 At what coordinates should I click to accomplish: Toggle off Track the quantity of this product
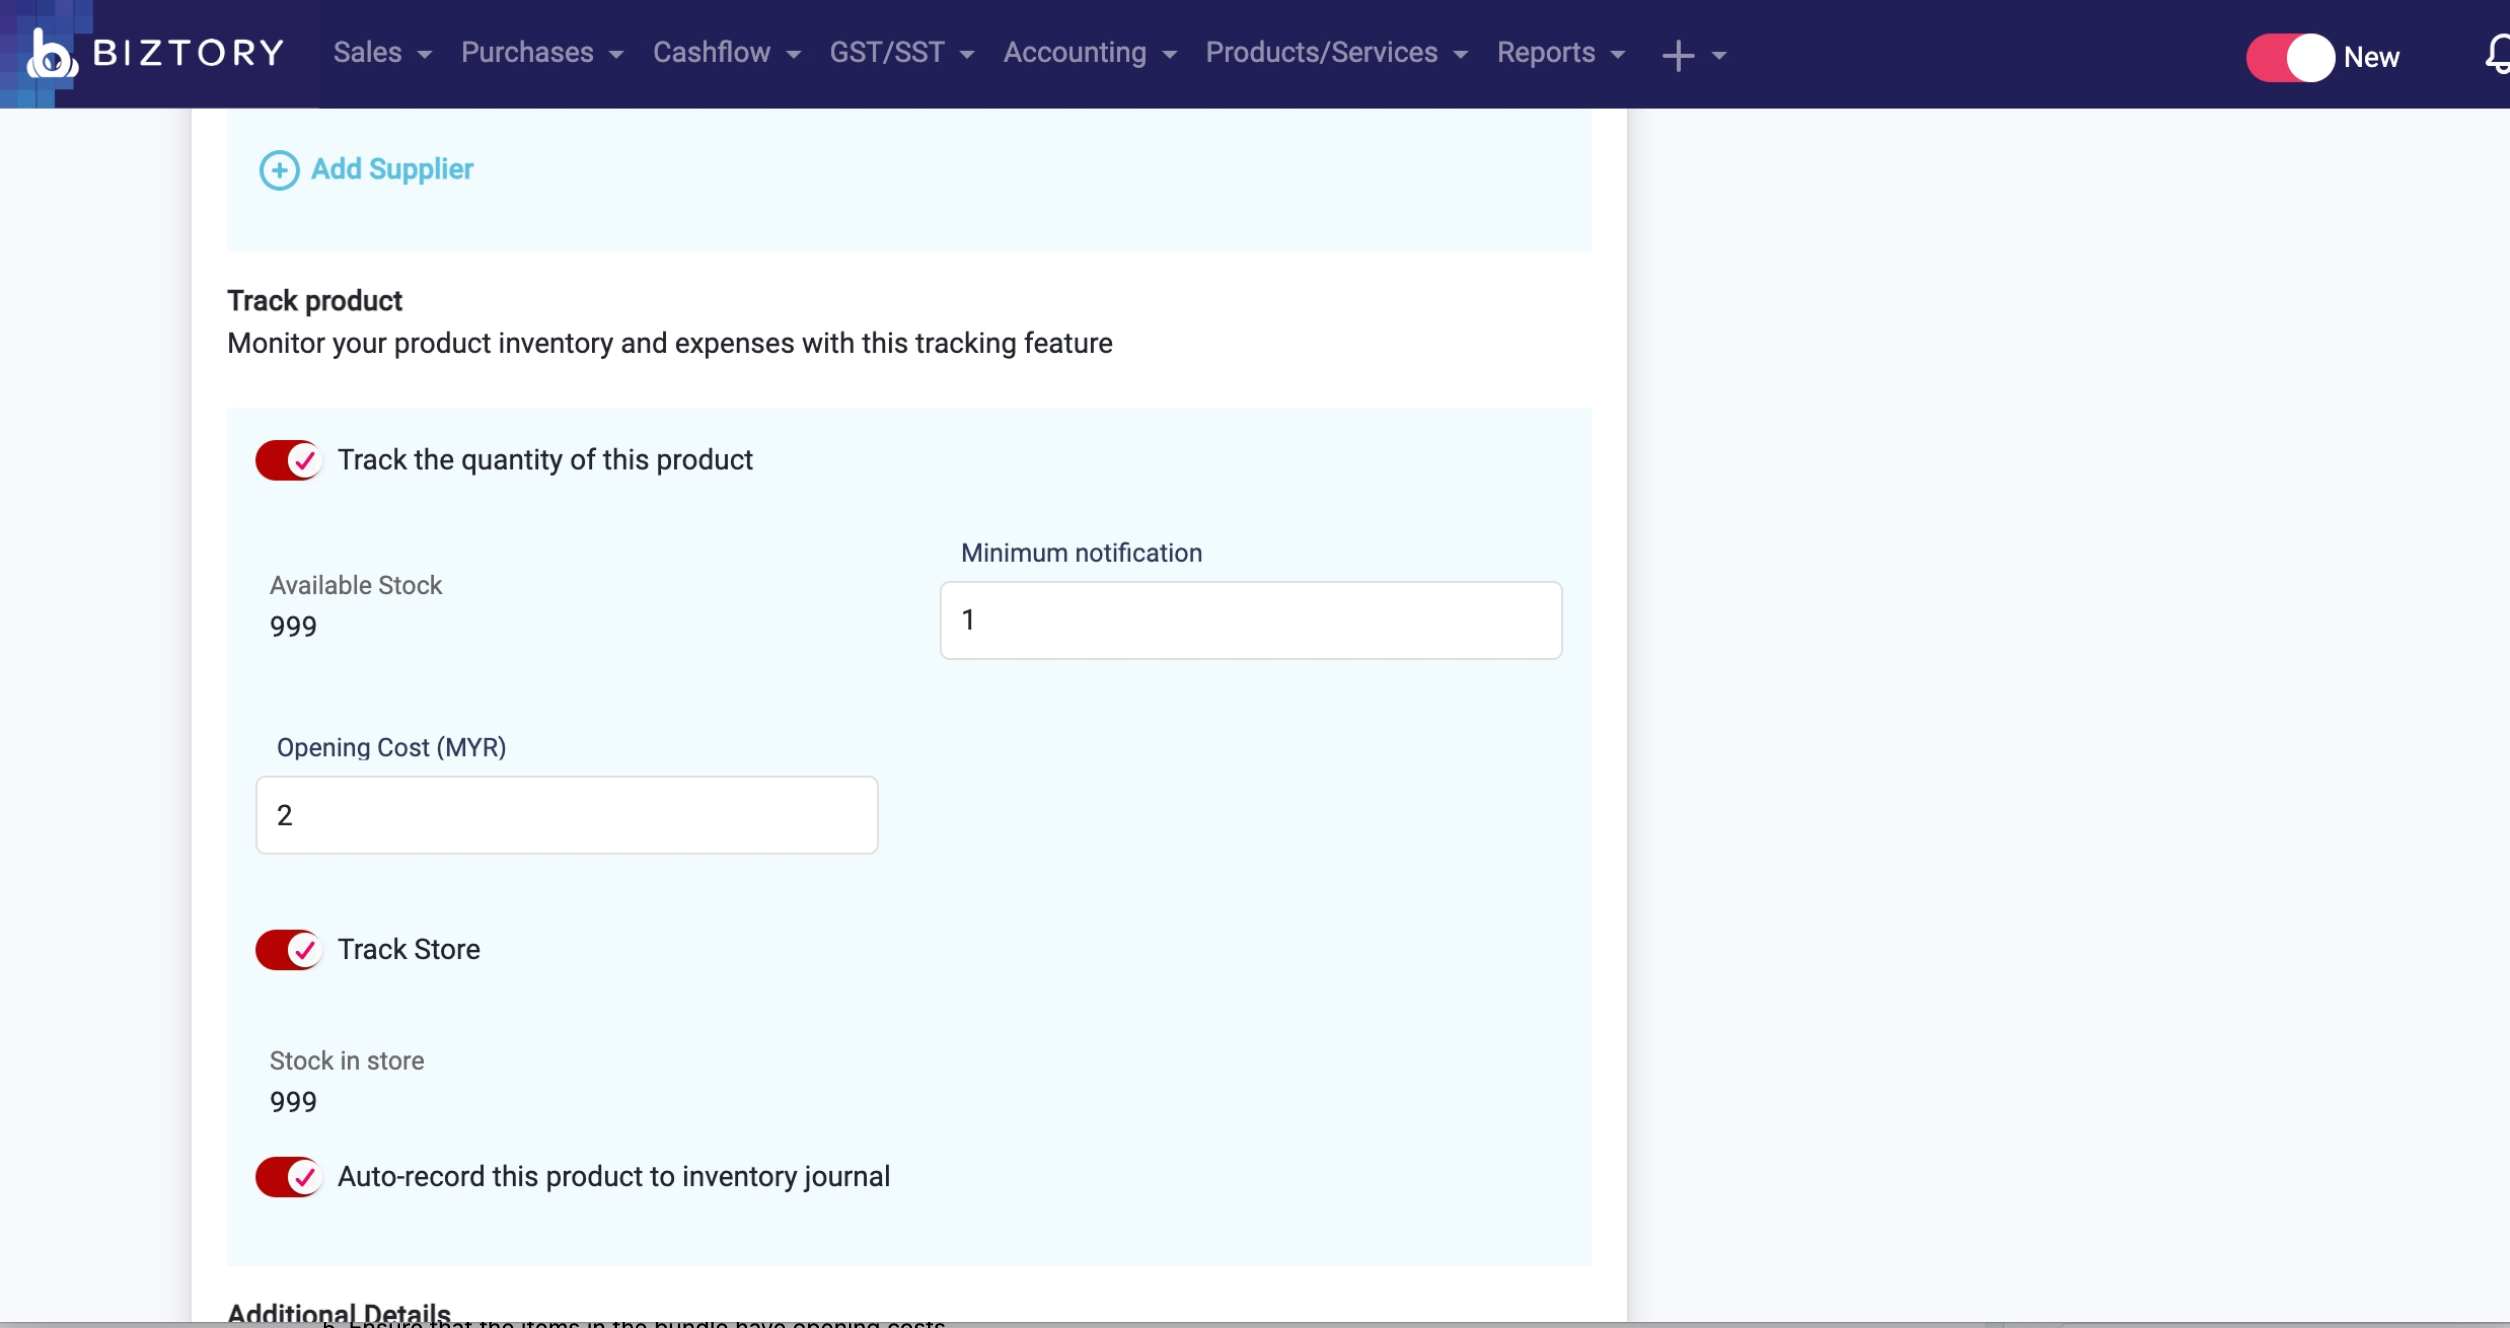point(288,460)
